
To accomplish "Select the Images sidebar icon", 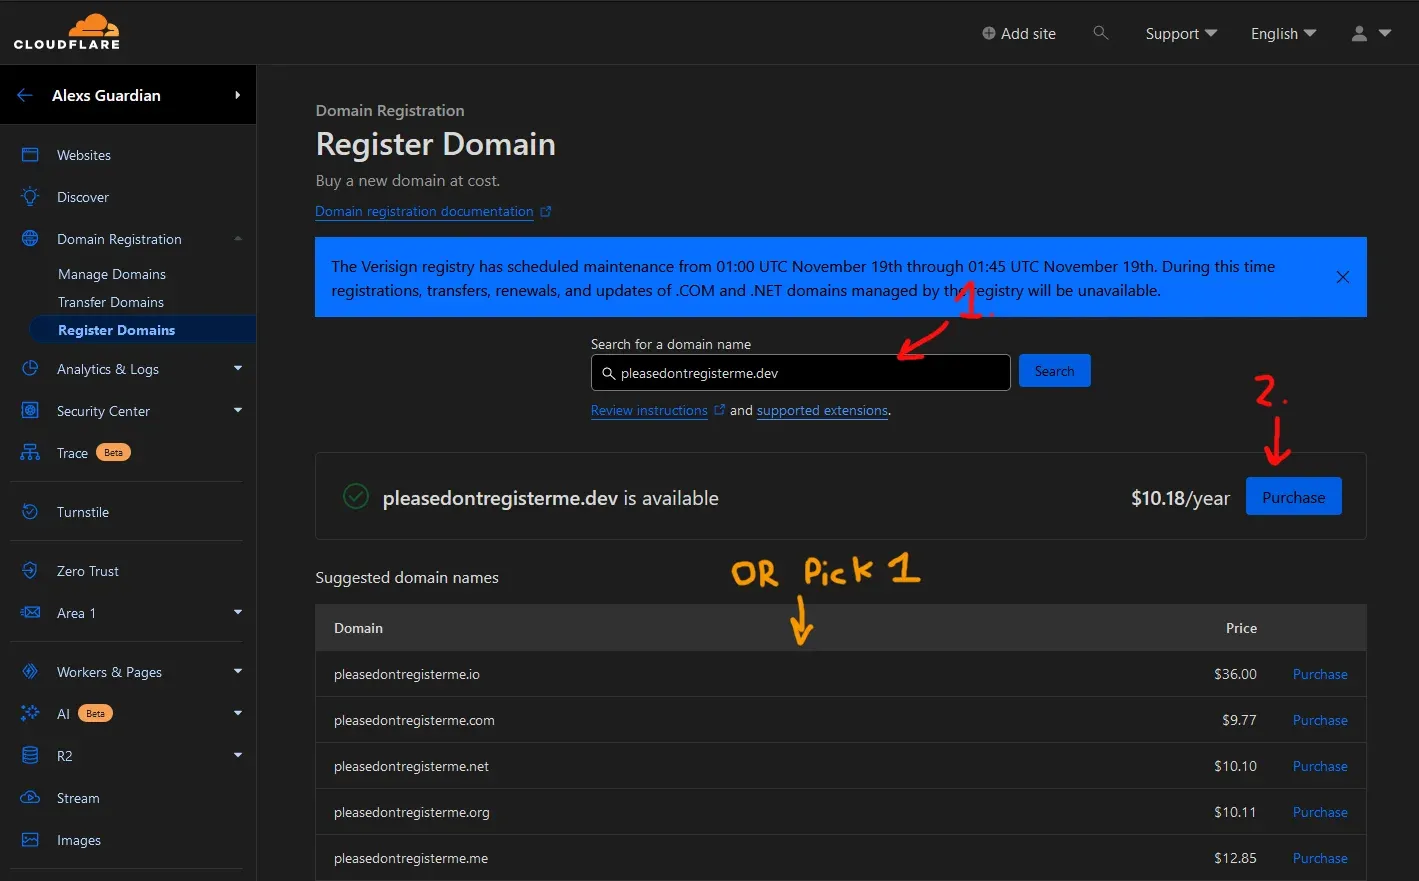I will click(x=30, y=840).
